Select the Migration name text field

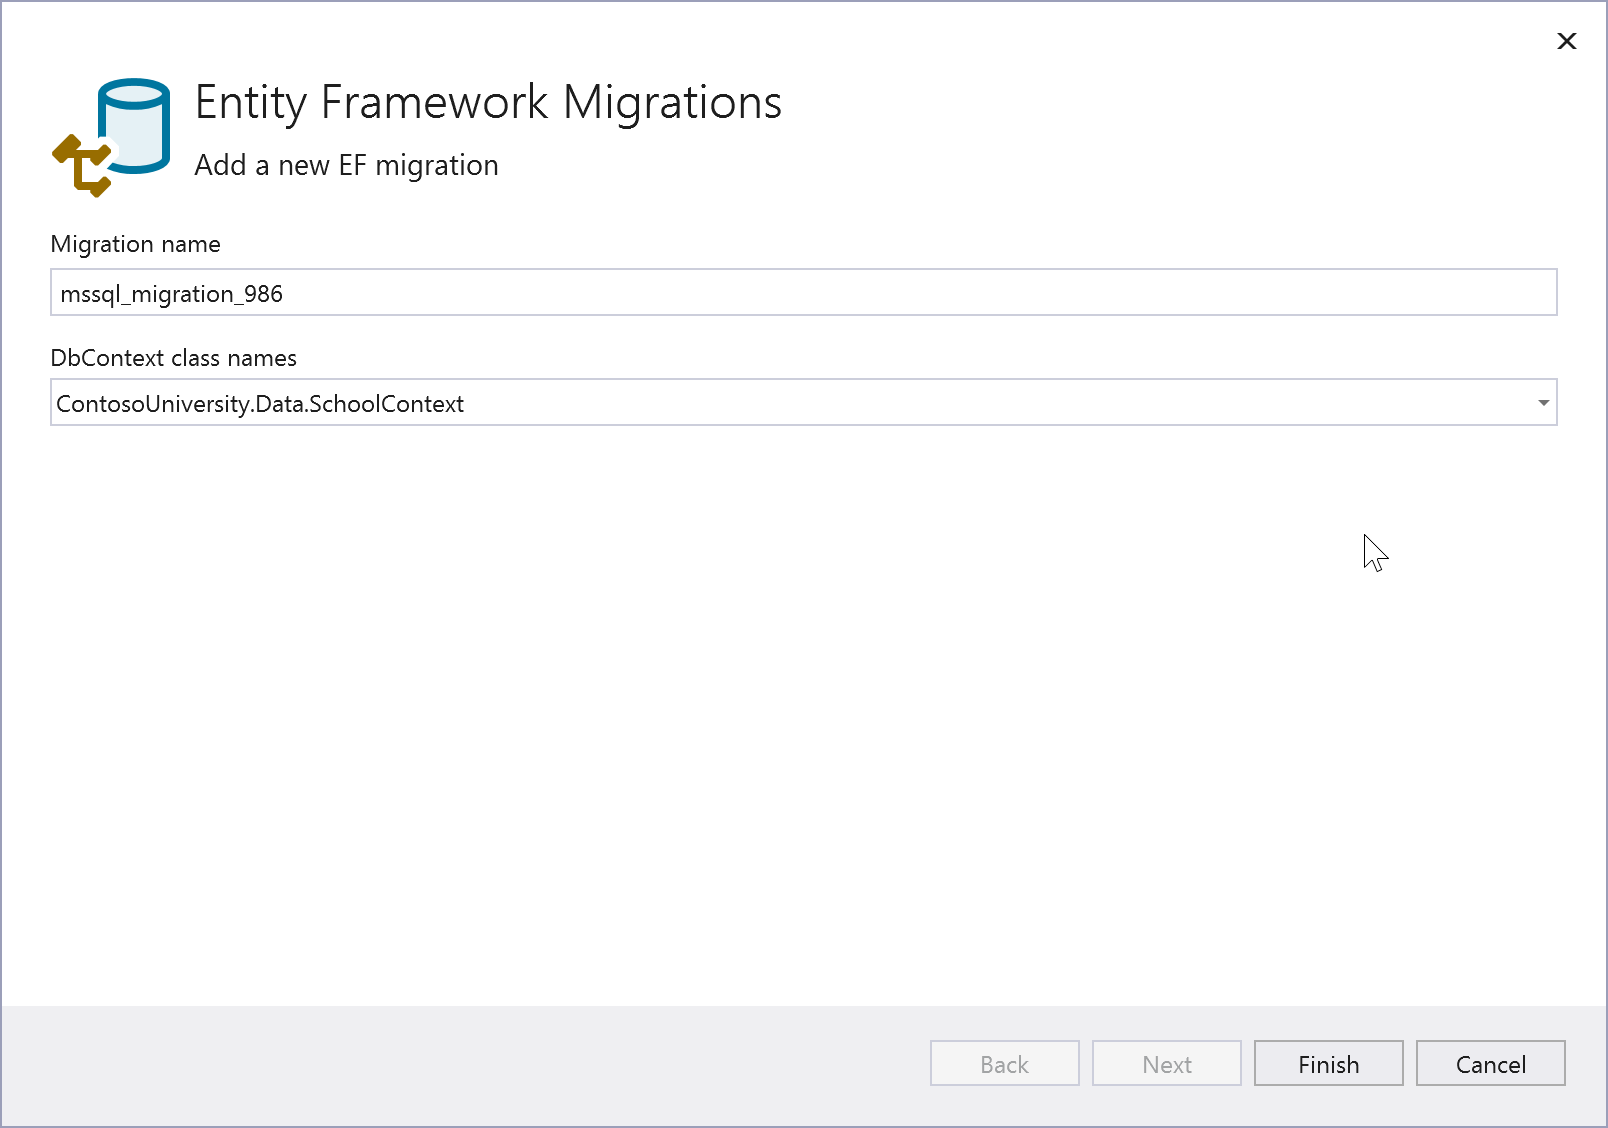point(700,292)
